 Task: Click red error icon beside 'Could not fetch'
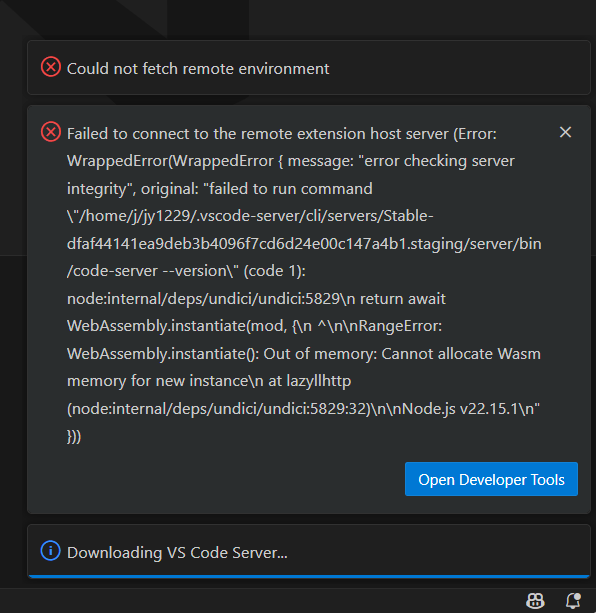(x=51, y=67)
